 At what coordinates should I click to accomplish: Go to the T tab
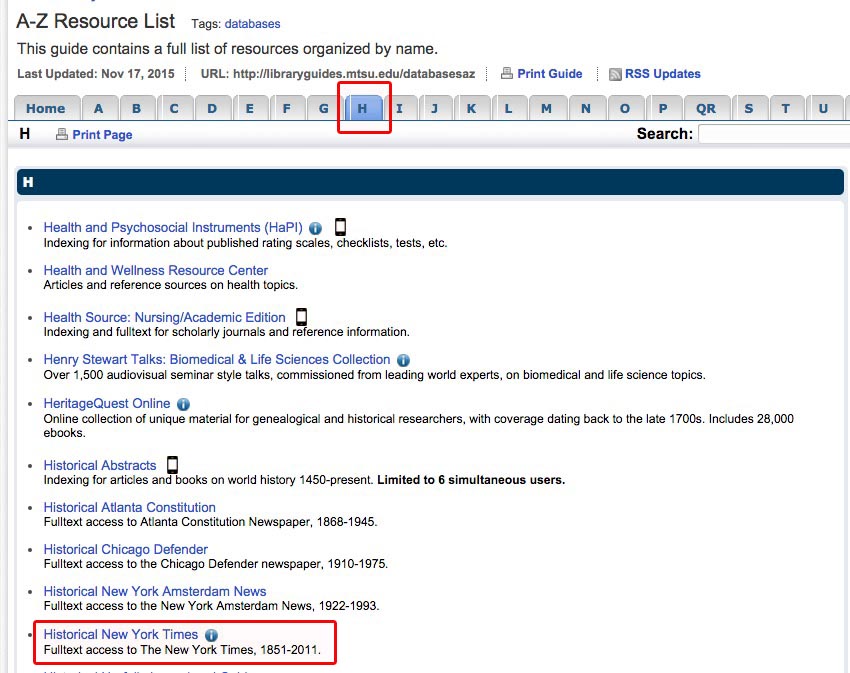(786, 108)
